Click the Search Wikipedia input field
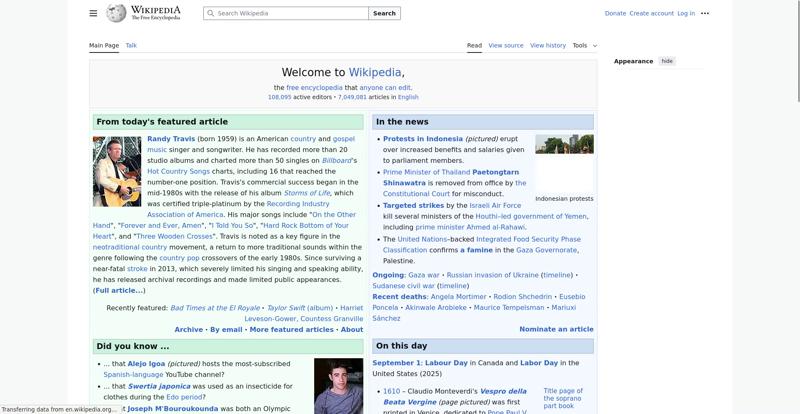The image size is (800, 414). click(x=286, y=13)
